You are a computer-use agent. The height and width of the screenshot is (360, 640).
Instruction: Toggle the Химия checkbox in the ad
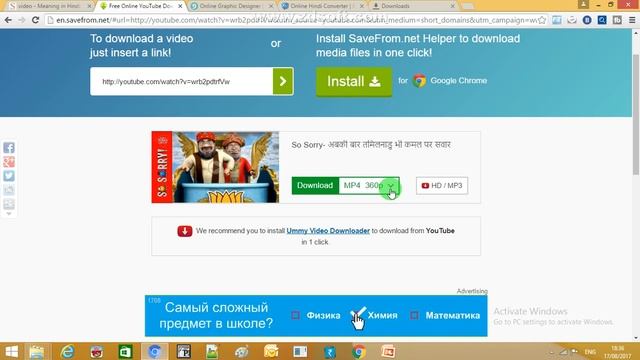[355, 315]
